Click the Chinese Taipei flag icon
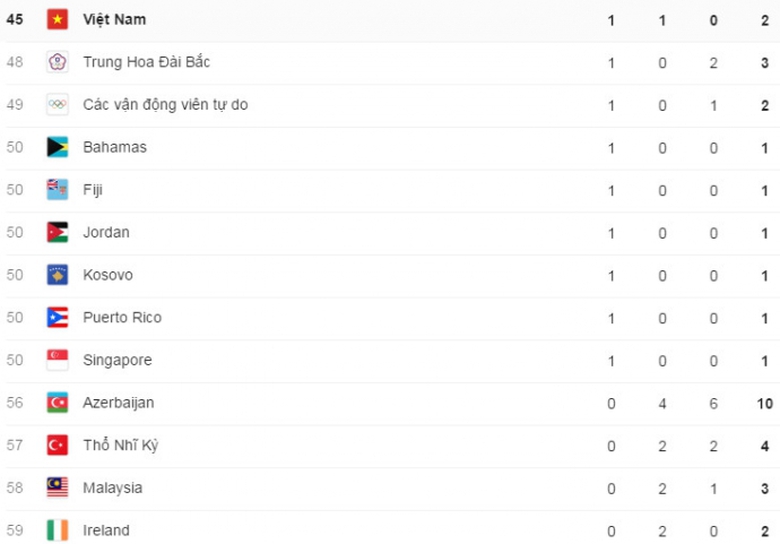The height and width of the screenshot is (544, 780). [x=57, y=62]
